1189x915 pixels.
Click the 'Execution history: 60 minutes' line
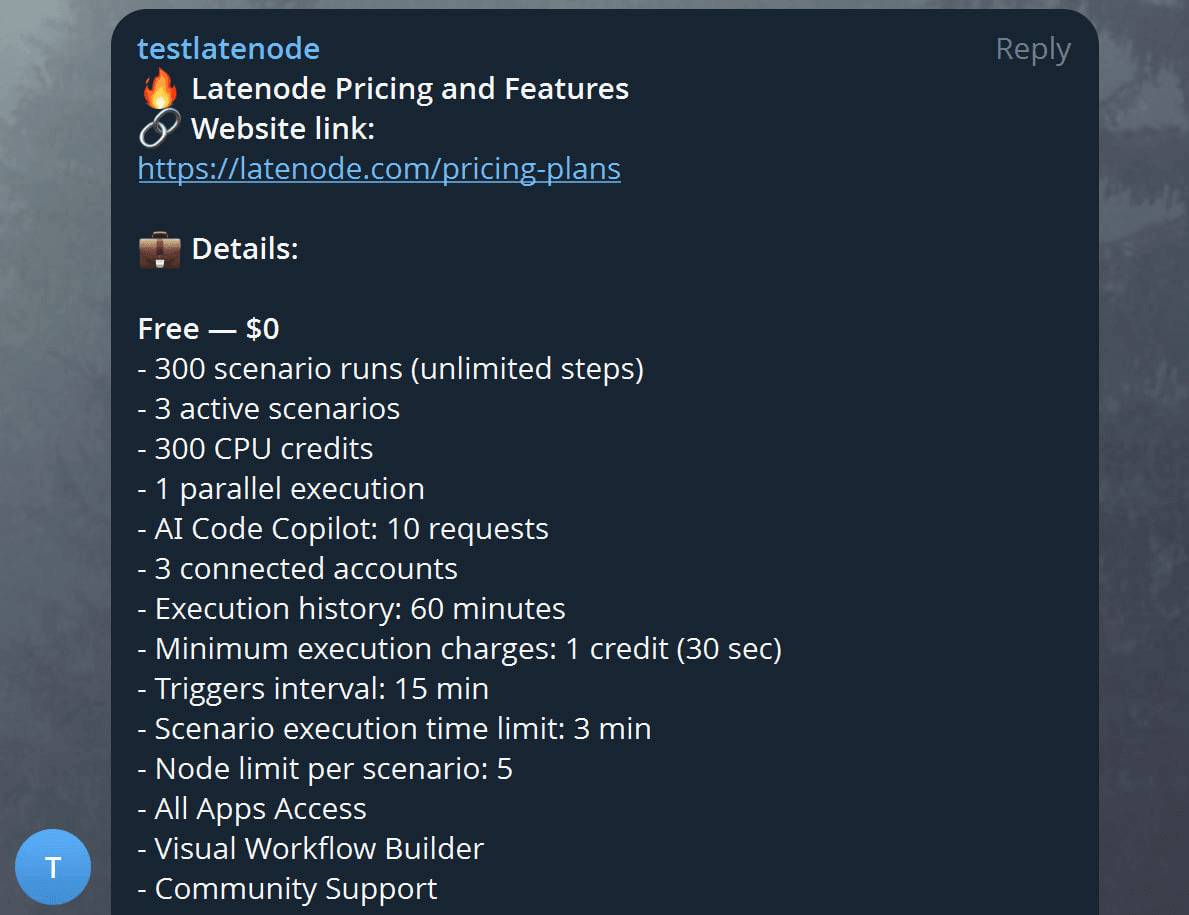[x=352, y=609]
